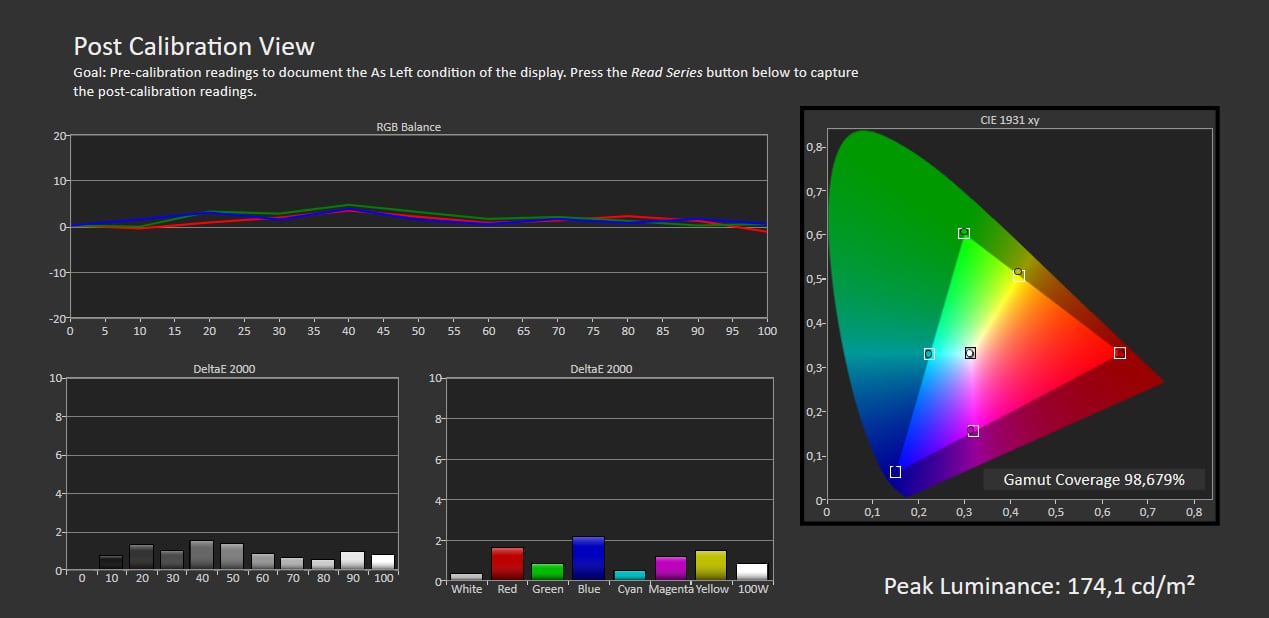The image size is (1269, 618).
Task: Click the Gamut Coverage 98,679% label
Action: (1093, 480)
